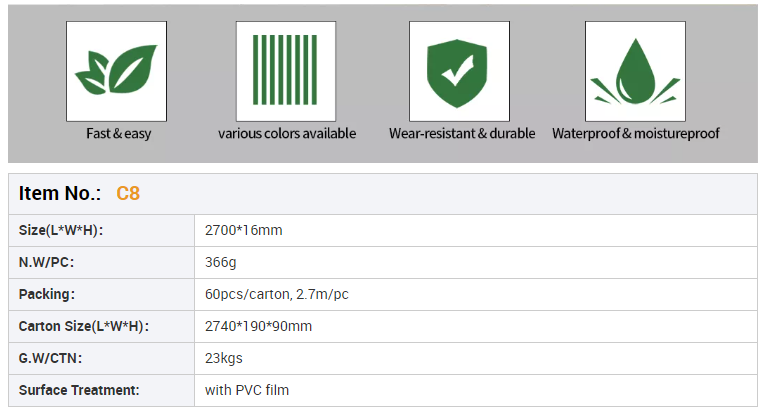This screenshot has height=411, width=775.
Task: Click the 'Wear-resistant & durable' caption
Action: [462, 133]
